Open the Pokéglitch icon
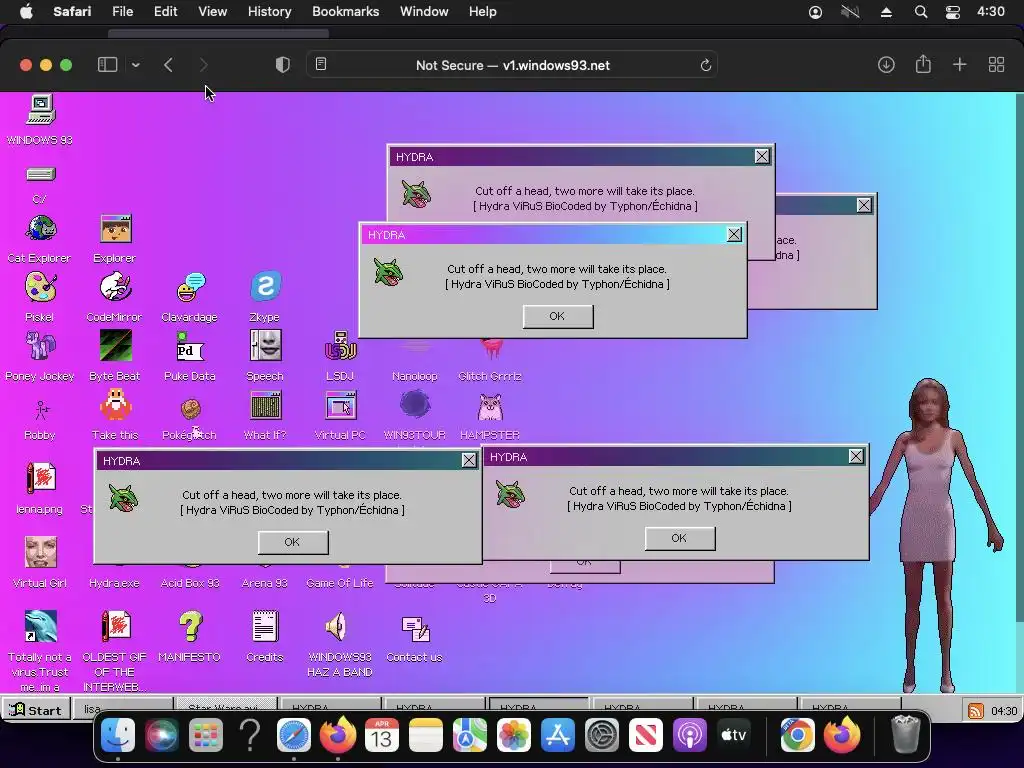 [x=190, y=409]
